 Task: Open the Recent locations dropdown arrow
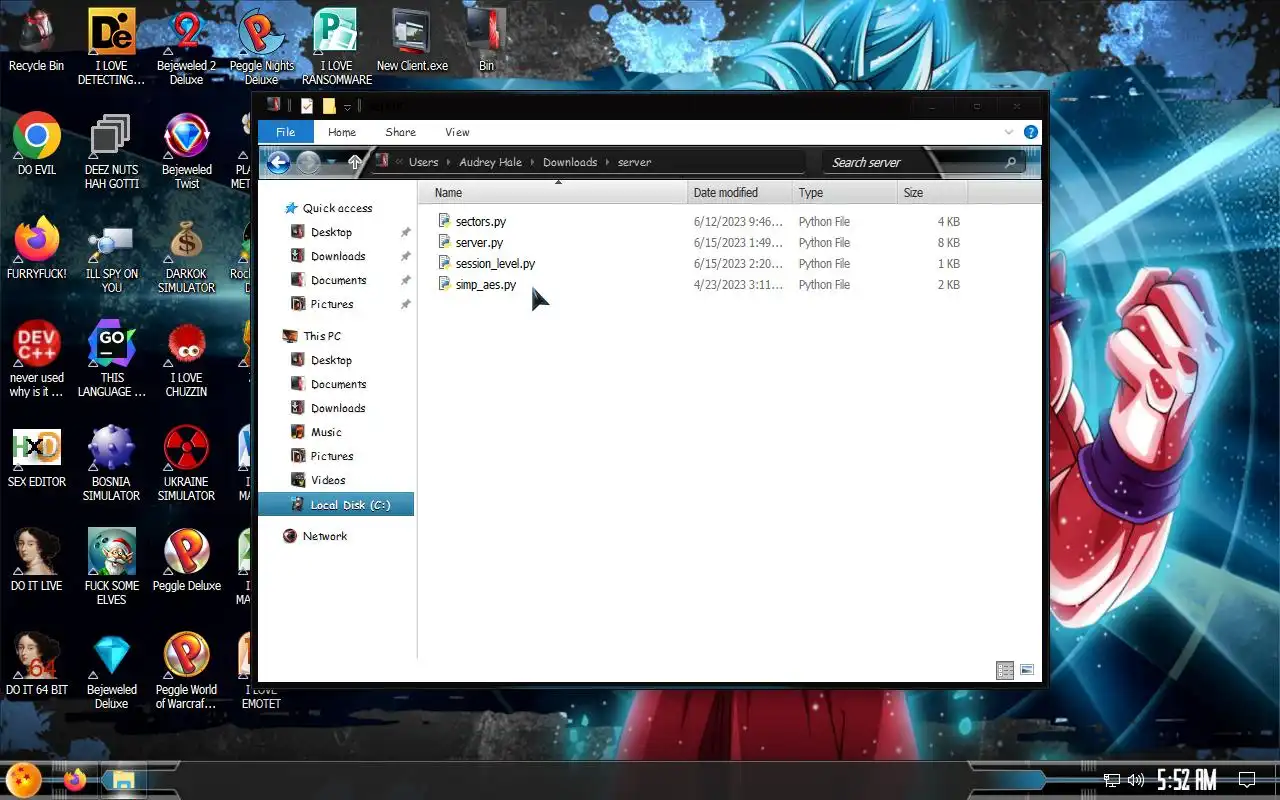coord(332,162)
